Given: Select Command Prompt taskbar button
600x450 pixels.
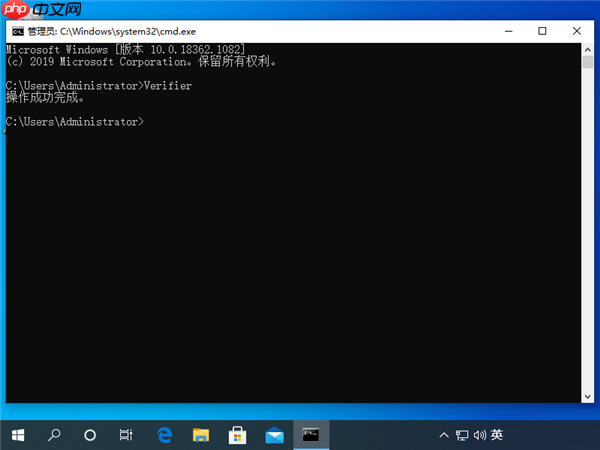Looking at the screenshot, I should (311, 435).
